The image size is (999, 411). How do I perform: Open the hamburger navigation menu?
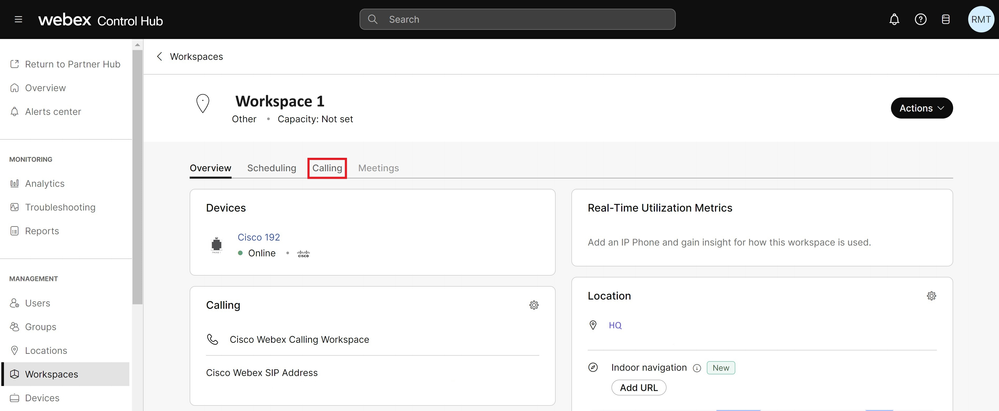pyautogui.click(x=18, y=20)
